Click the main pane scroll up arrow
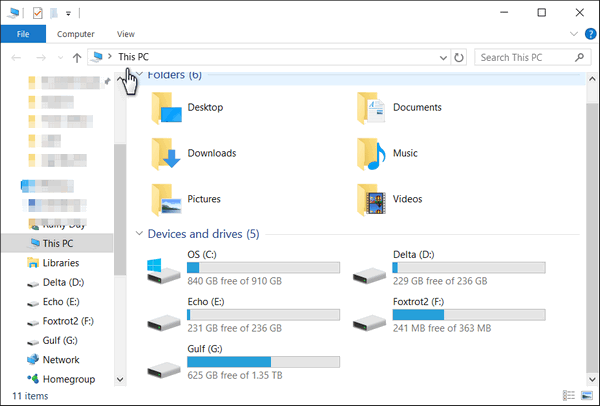600x406 pixels. pyautogui.click(x=592, y=79)
